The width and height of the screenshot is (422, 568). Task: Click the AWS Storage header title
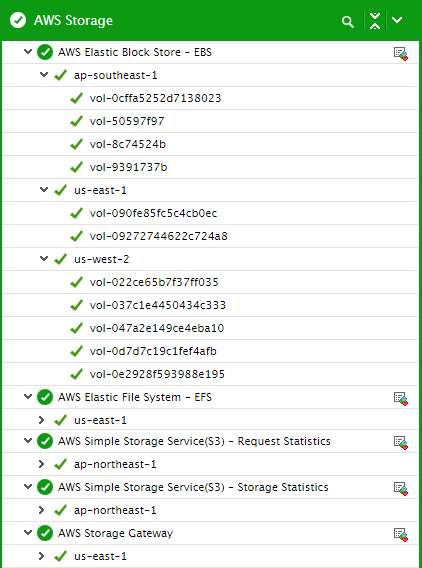click(x=73, y=21)
